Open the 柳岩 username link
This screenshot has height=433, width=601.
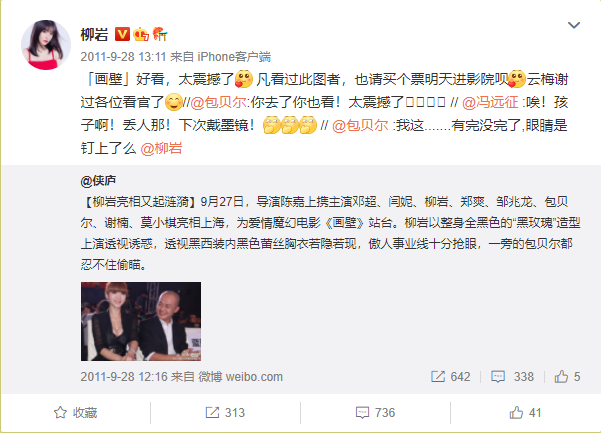94,34
